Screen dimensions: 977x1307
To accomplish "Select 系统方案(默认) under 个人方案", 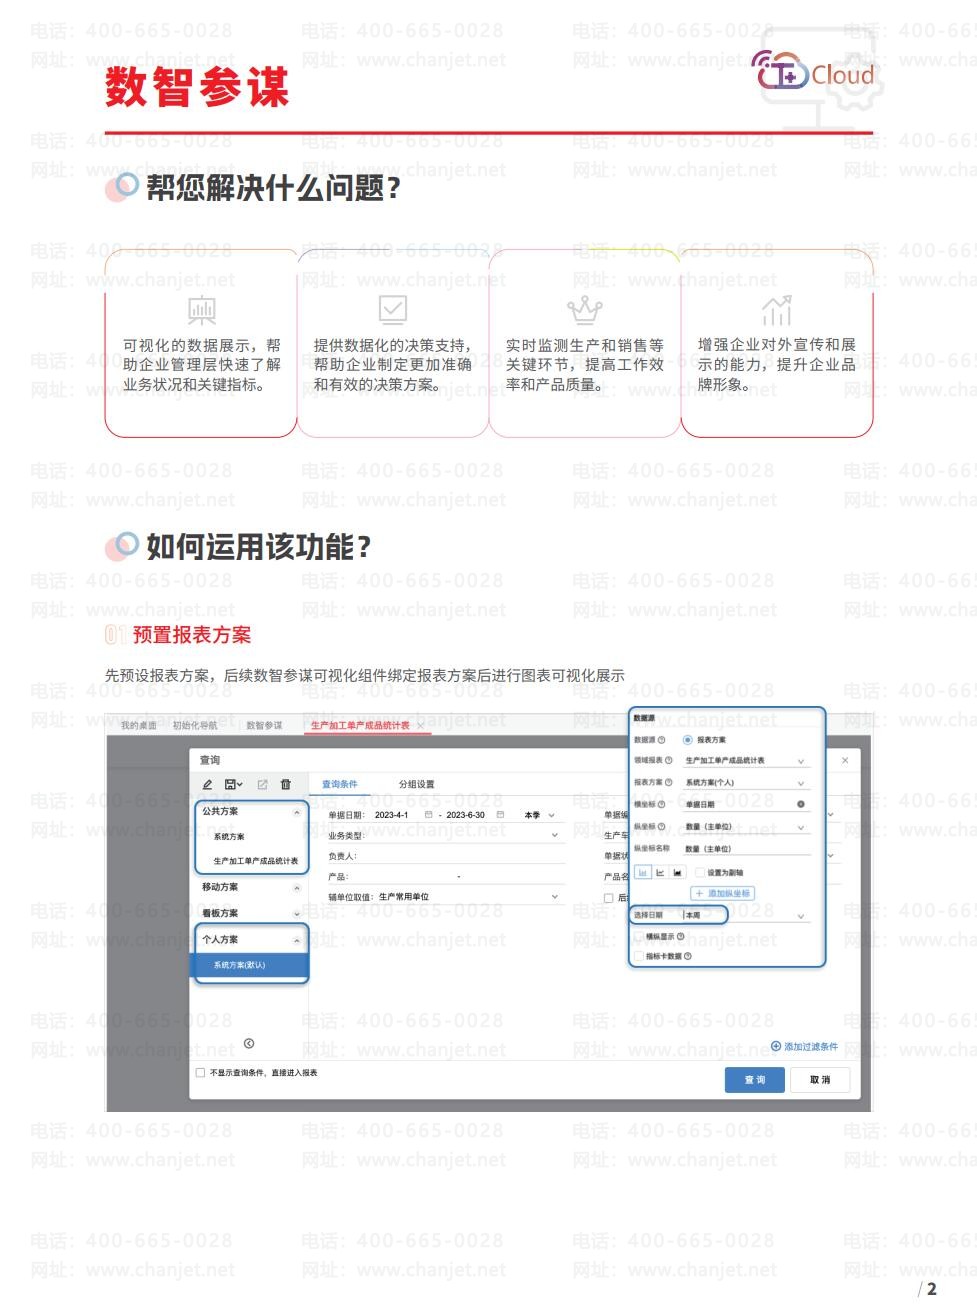I will pyautogui.click(x=250, y=965).
